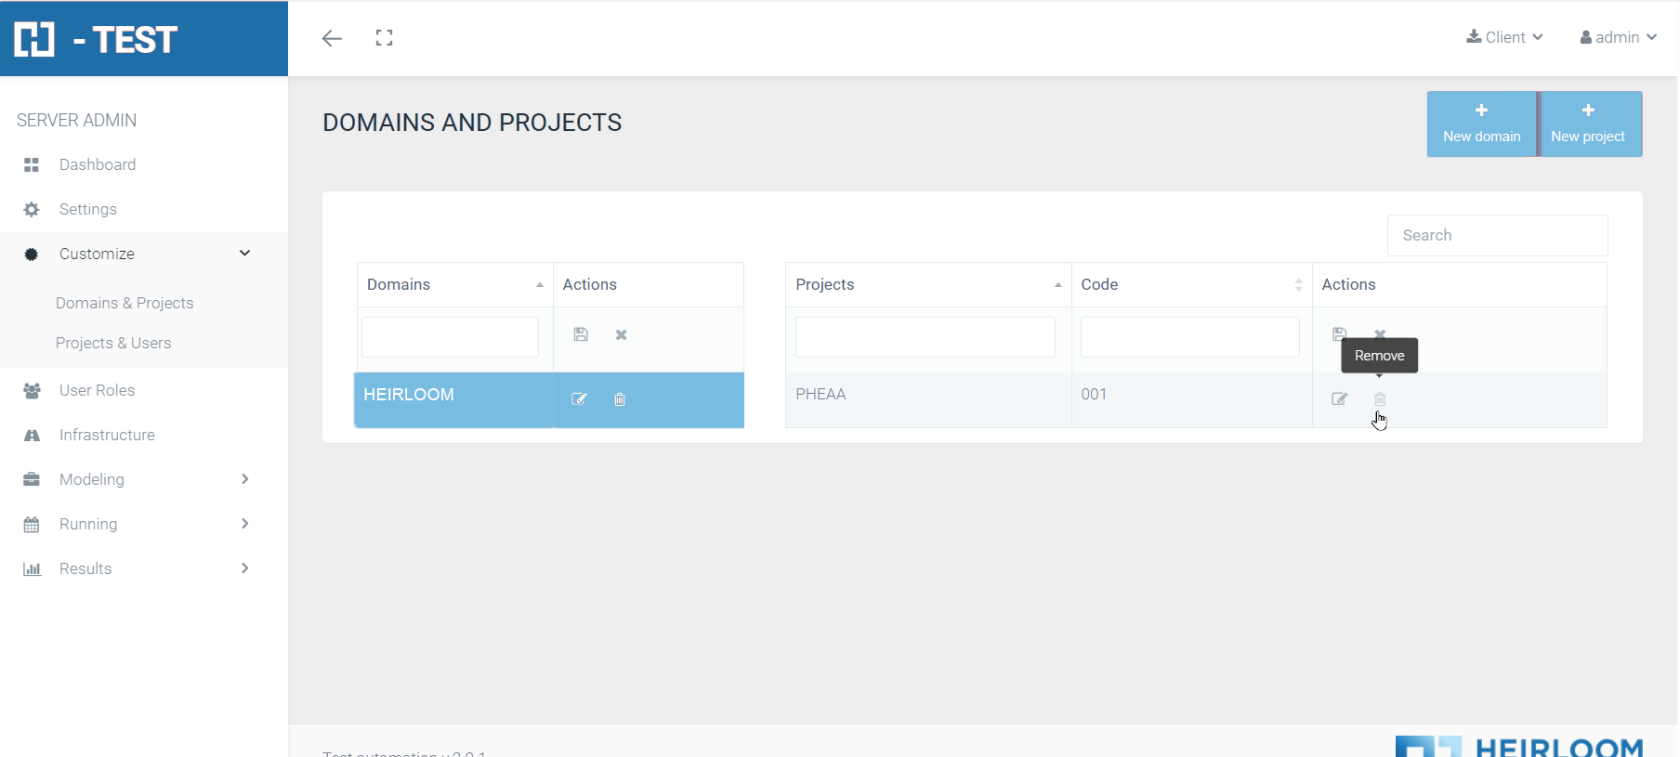Image resolution: width=1680 pixels, height=757 pixels.
Task: Open User Roles in the sidebar
Action: coord(96,390)
